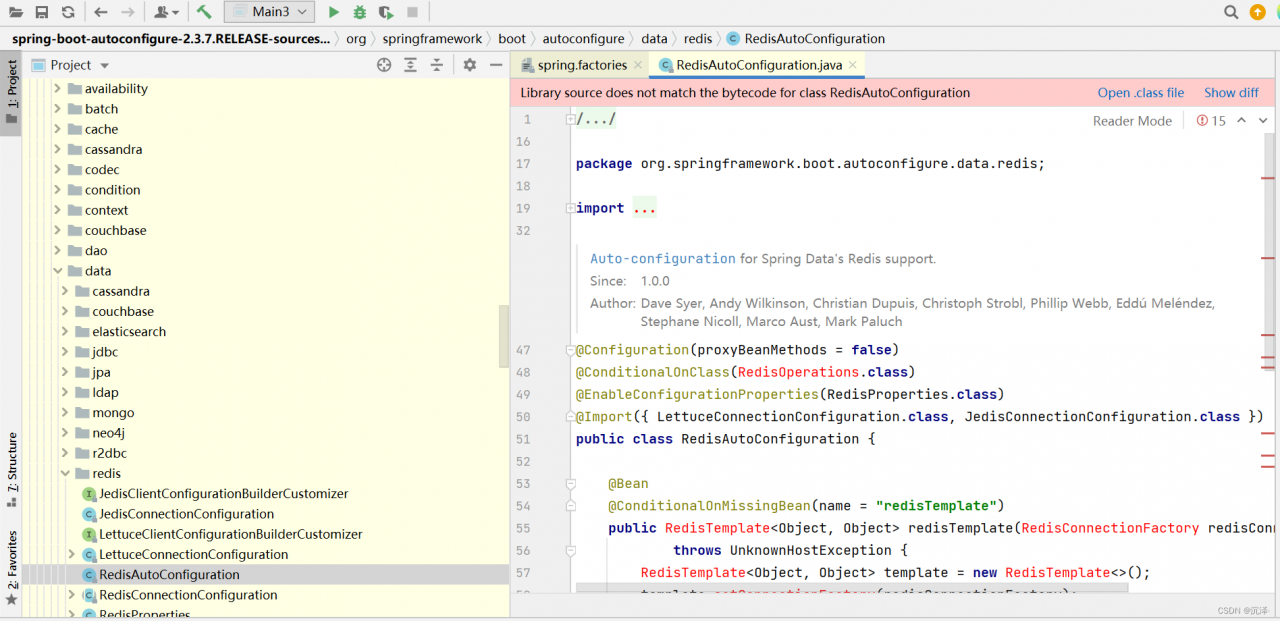This screenshot has width=1280, height=621.
Task: Collapse the redis folder
Action: pos(65,474)
